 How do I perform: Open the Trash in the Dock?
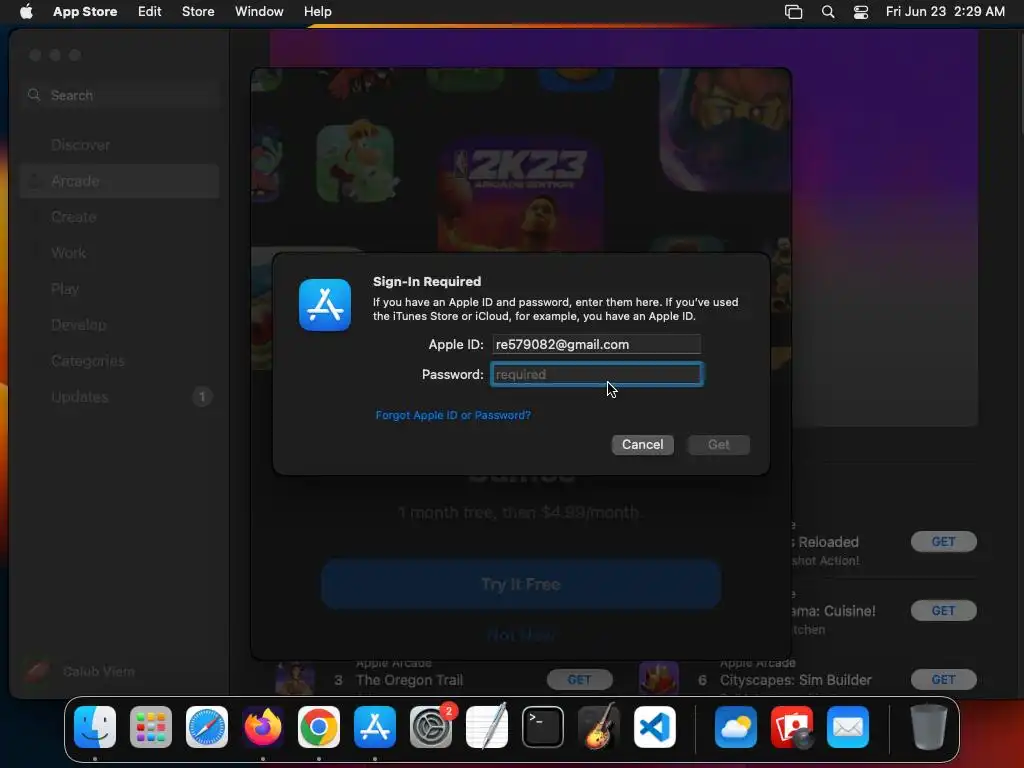click(x=929, y=727)
